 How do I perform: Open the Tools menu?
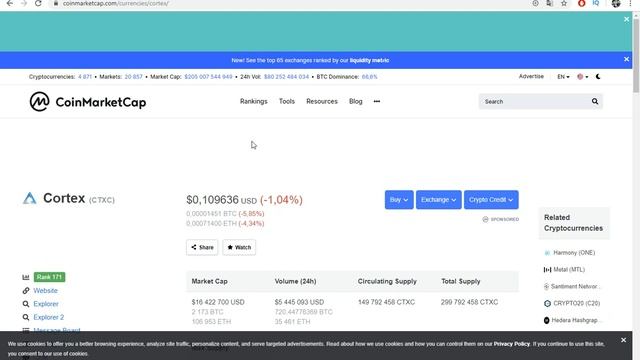pyautogui.click(x=287, y=101)
